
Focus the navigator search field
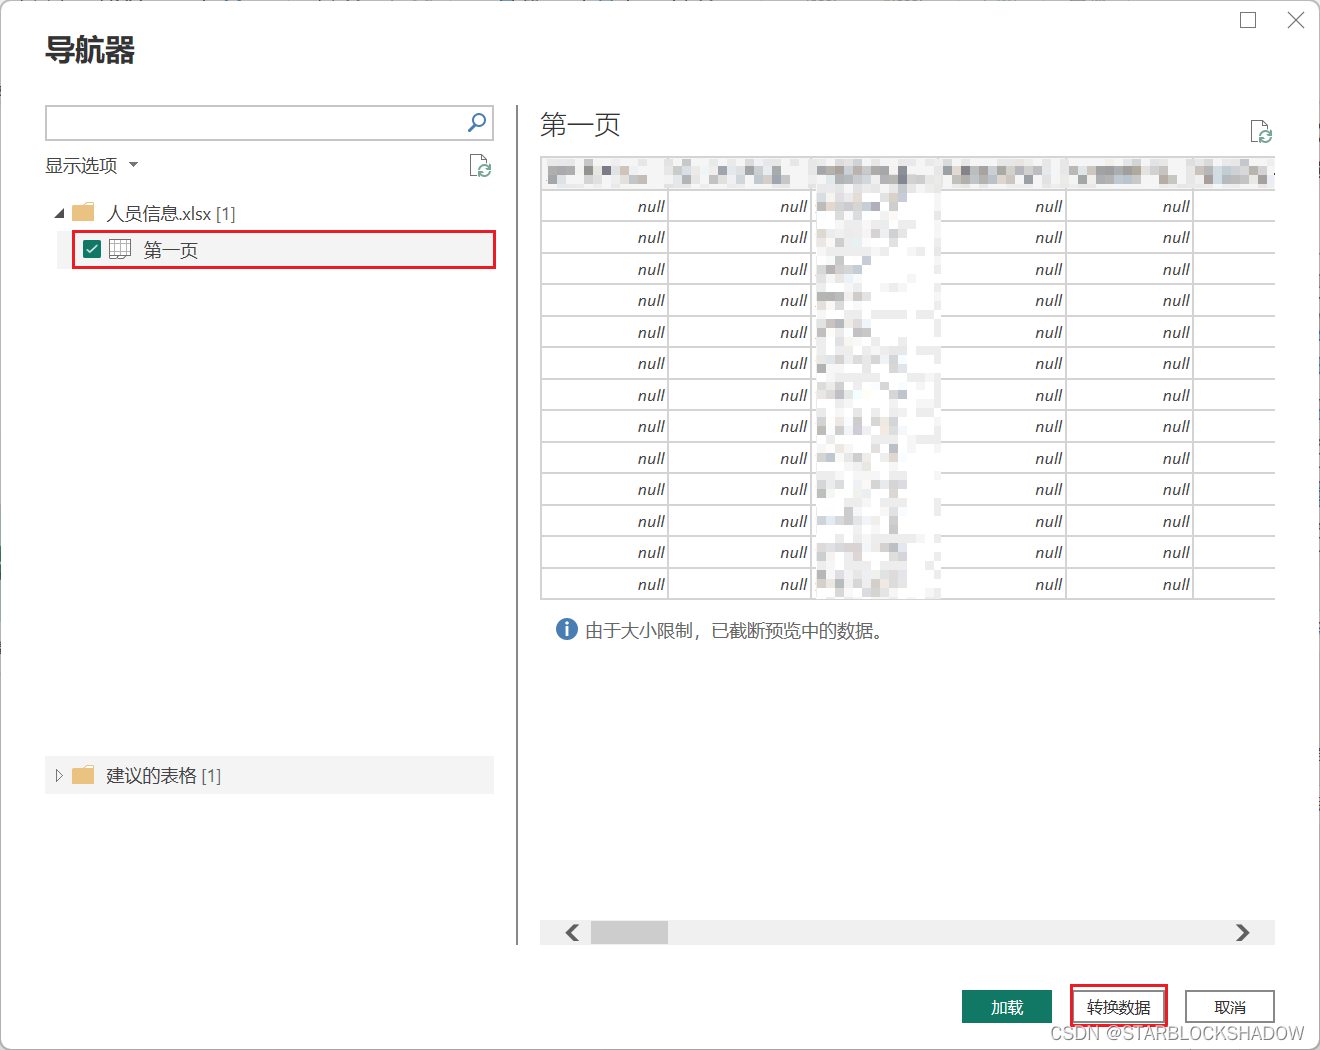click(x=269, y=123)
